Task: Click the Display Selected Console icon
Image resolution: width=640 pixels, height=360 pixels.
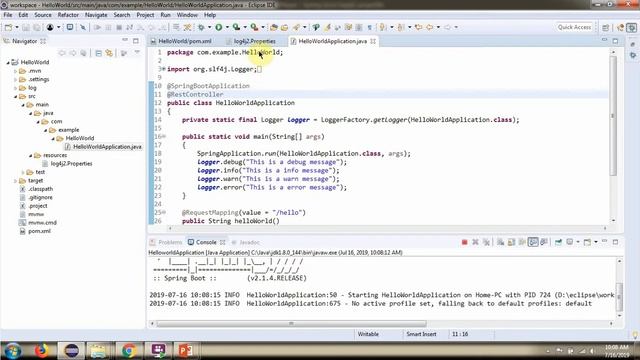Action: point(570,242)
